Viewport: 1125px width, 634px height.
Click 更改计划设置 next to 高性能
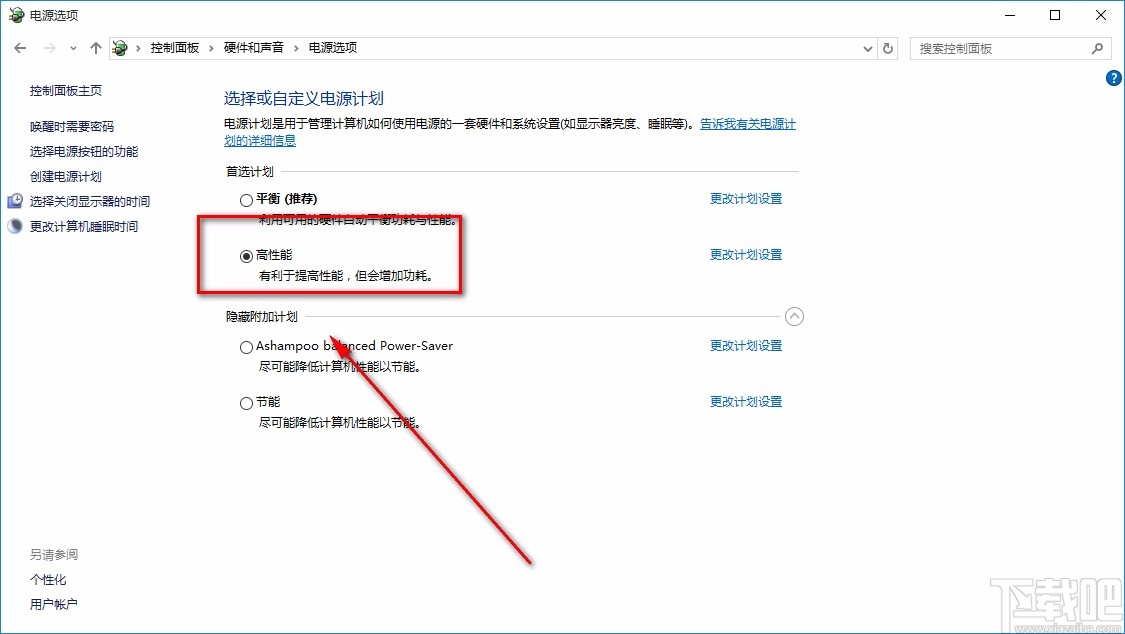point(745,254)
